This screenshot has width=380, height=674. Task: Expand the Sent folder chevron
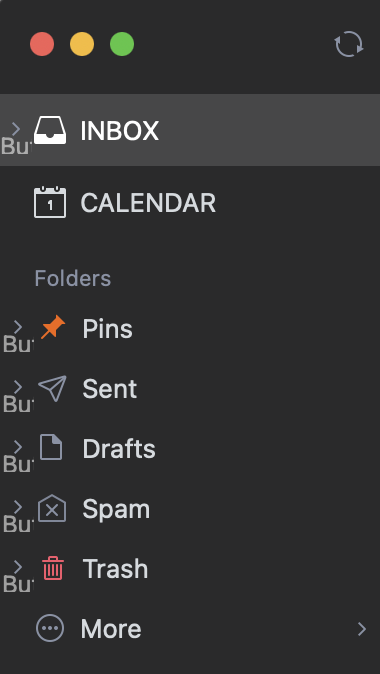18,387
